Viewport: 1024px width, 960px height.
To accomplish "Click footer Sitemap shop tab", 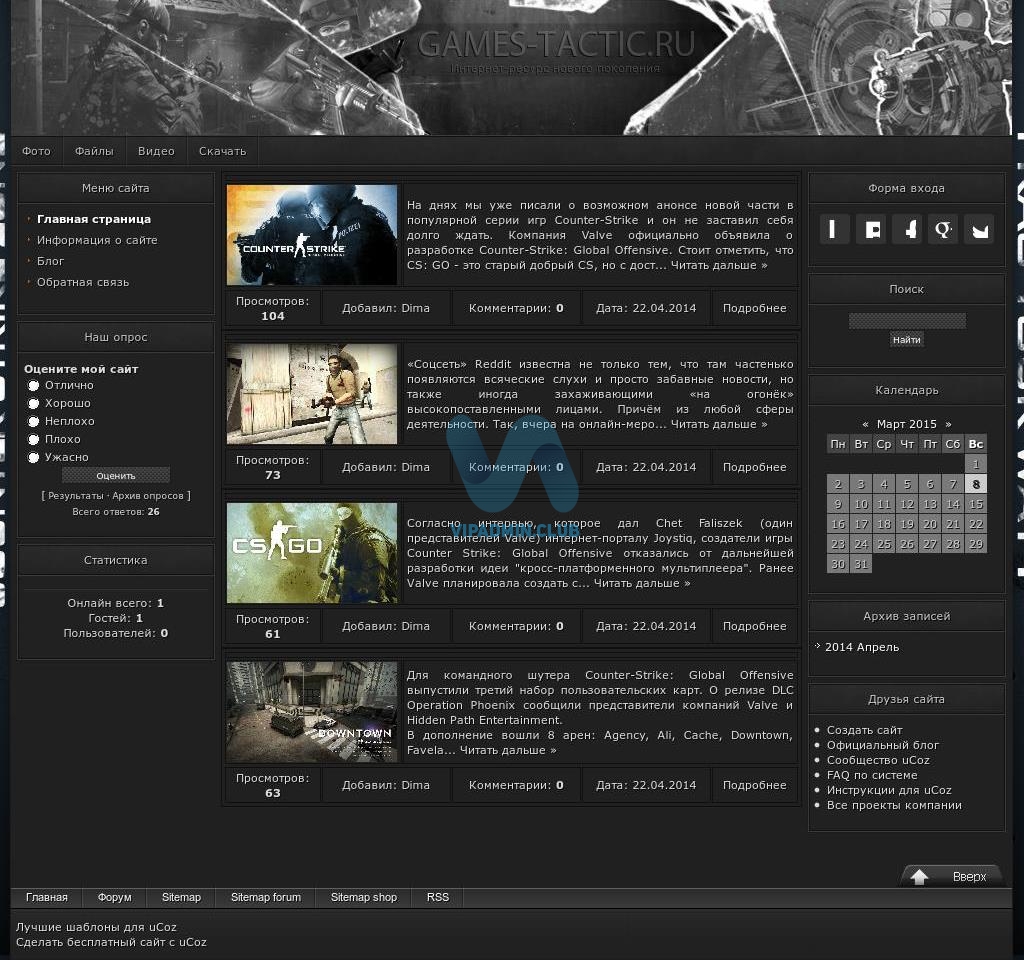I will (x=364, y=897).
